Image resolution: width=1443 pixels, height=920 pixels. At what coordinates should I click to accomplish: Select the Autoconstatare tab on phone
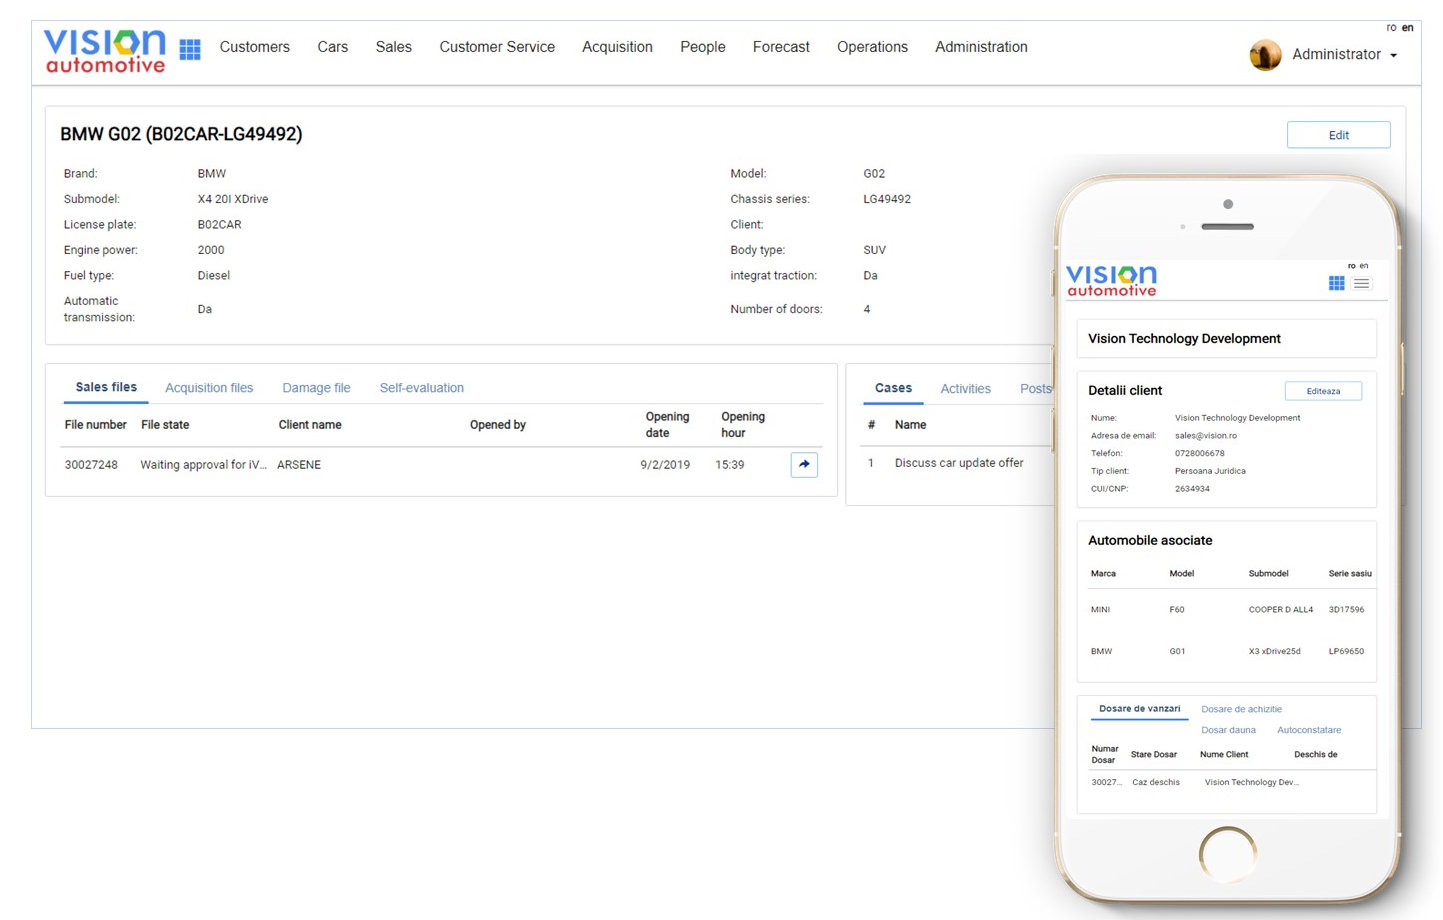pyautogui.click(x=1309, y=730)
